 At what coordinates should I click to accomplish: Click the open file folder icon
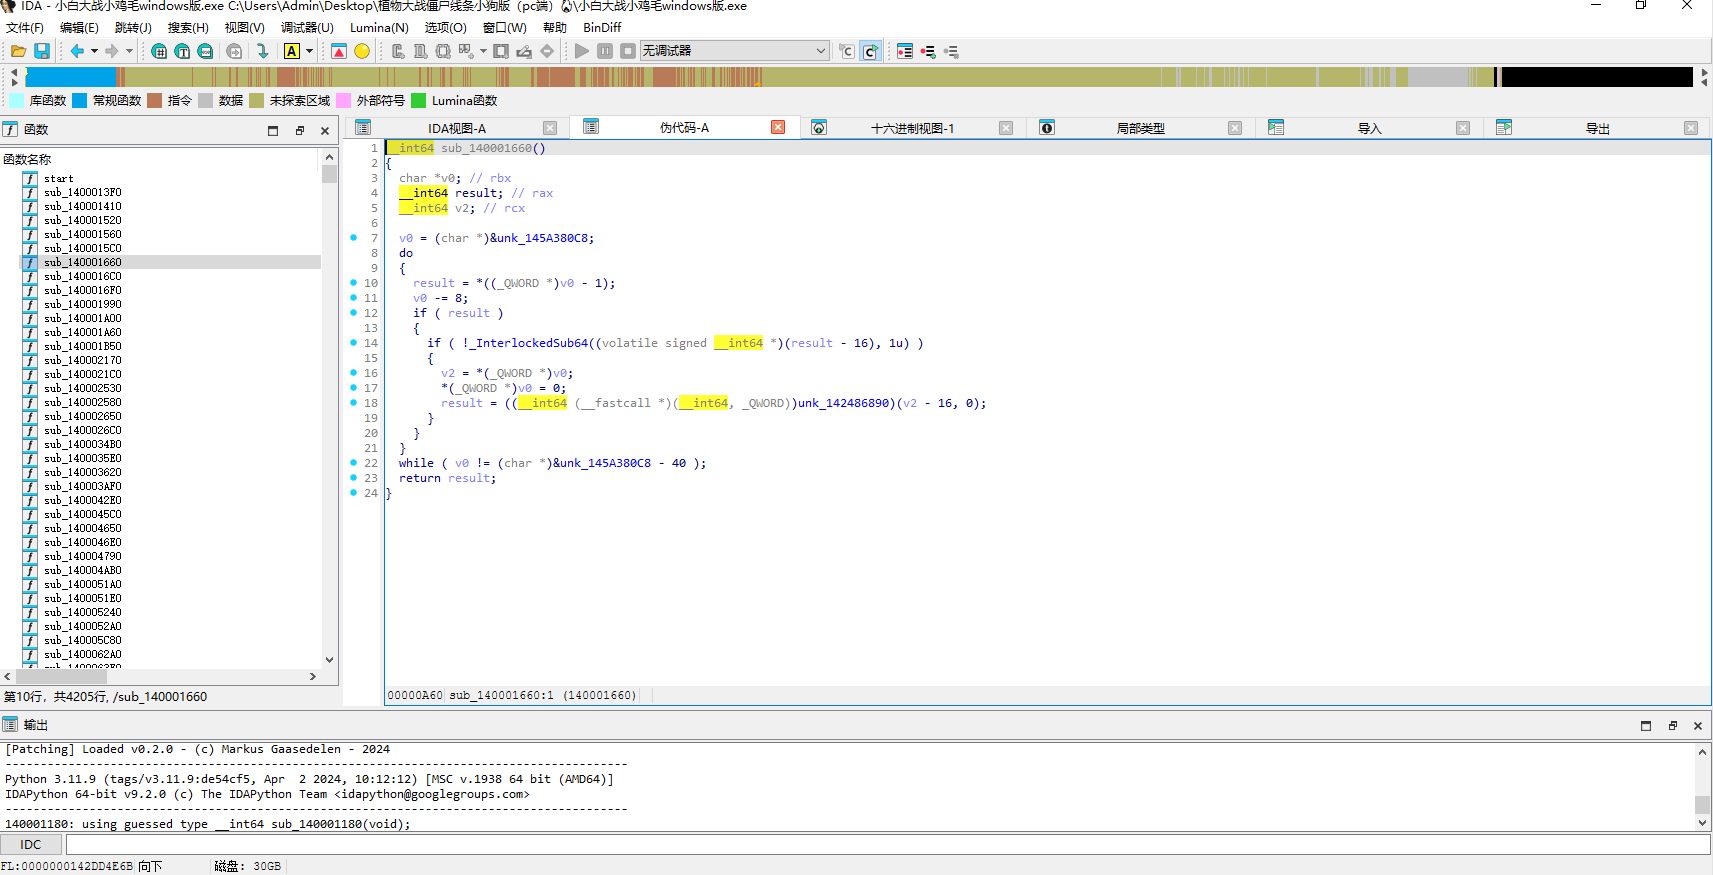18,51
